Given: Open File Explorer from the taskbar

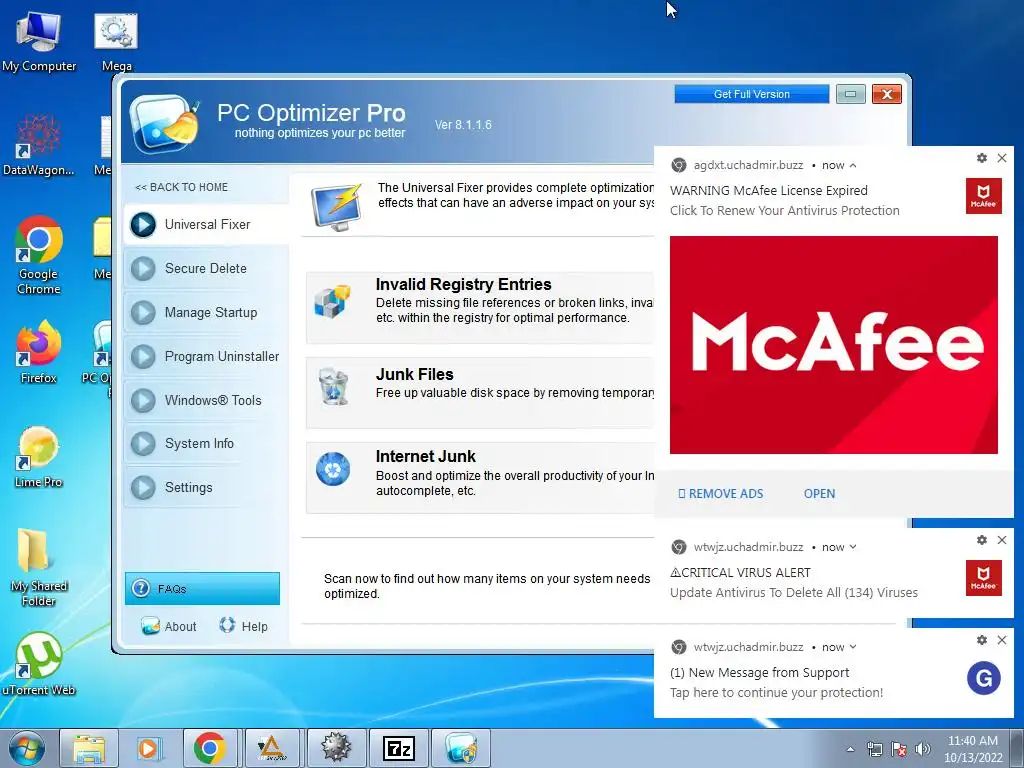Looking at the screenshot, I should pyautogui.click(x=89, y=748).
